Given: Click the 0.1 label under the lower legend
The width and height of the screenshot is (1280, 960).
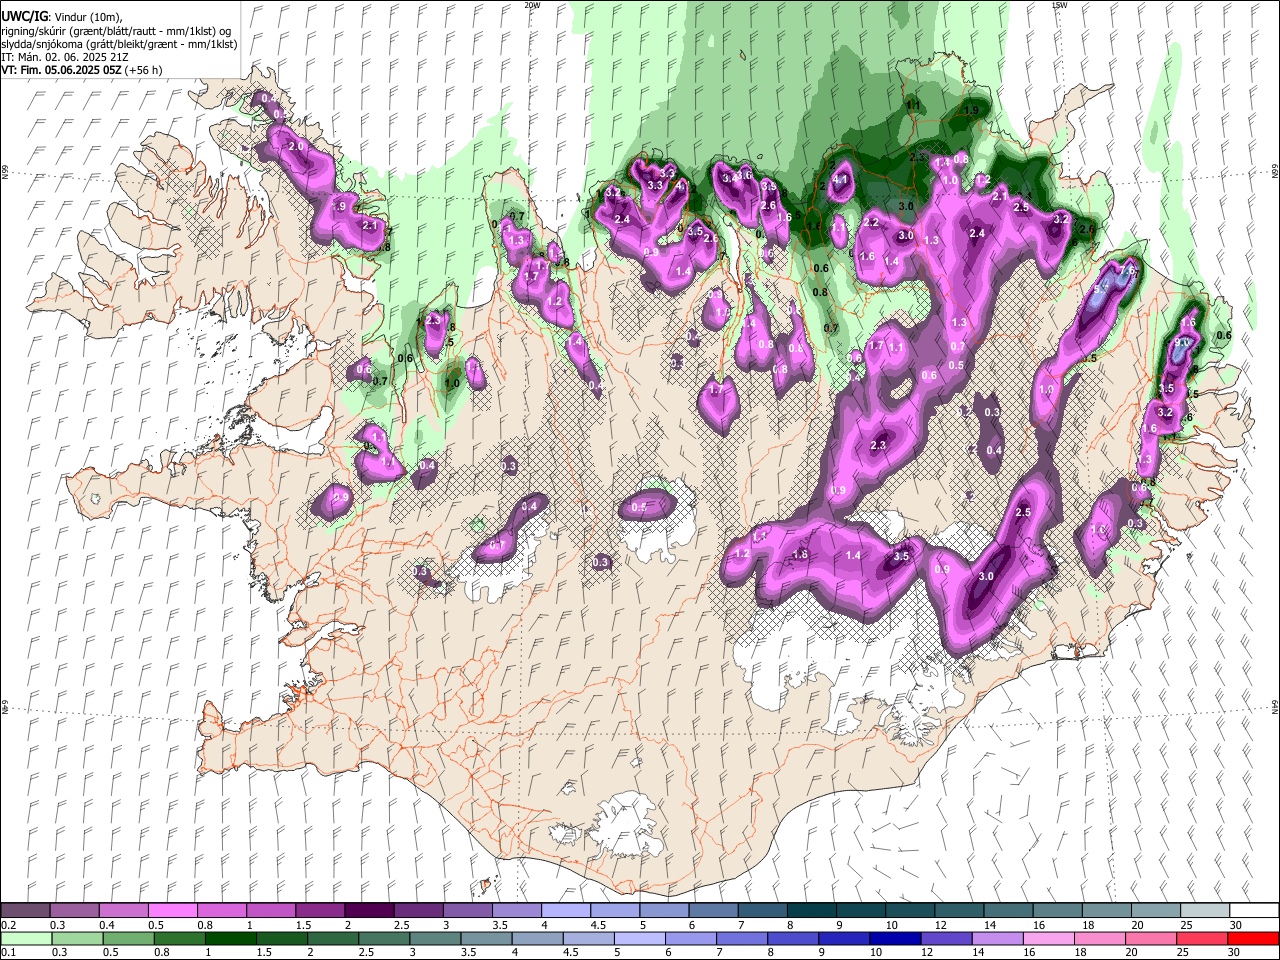Looking at the screenshot, I should pos(9,953).
